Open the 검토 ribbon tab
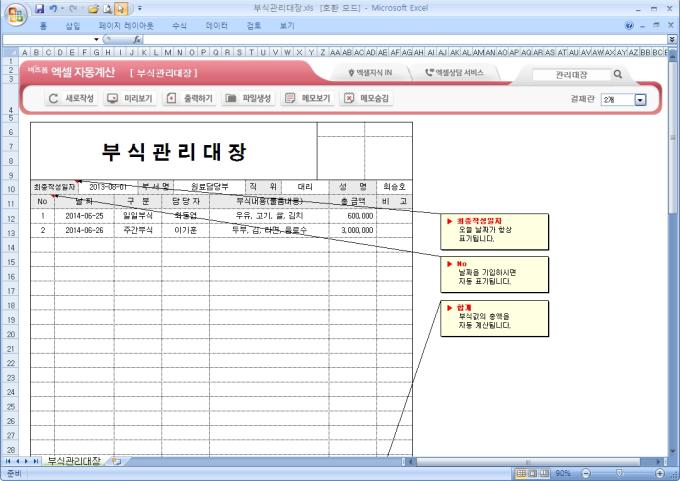680x481 pixels. 254,26
